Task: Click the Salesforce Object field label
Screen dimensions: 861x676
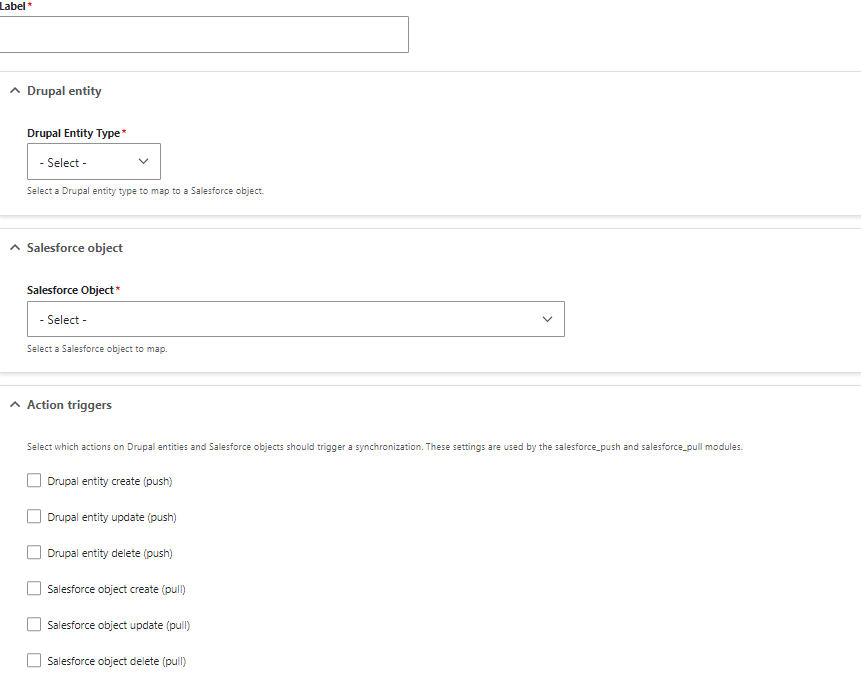Action: (70, 290)
